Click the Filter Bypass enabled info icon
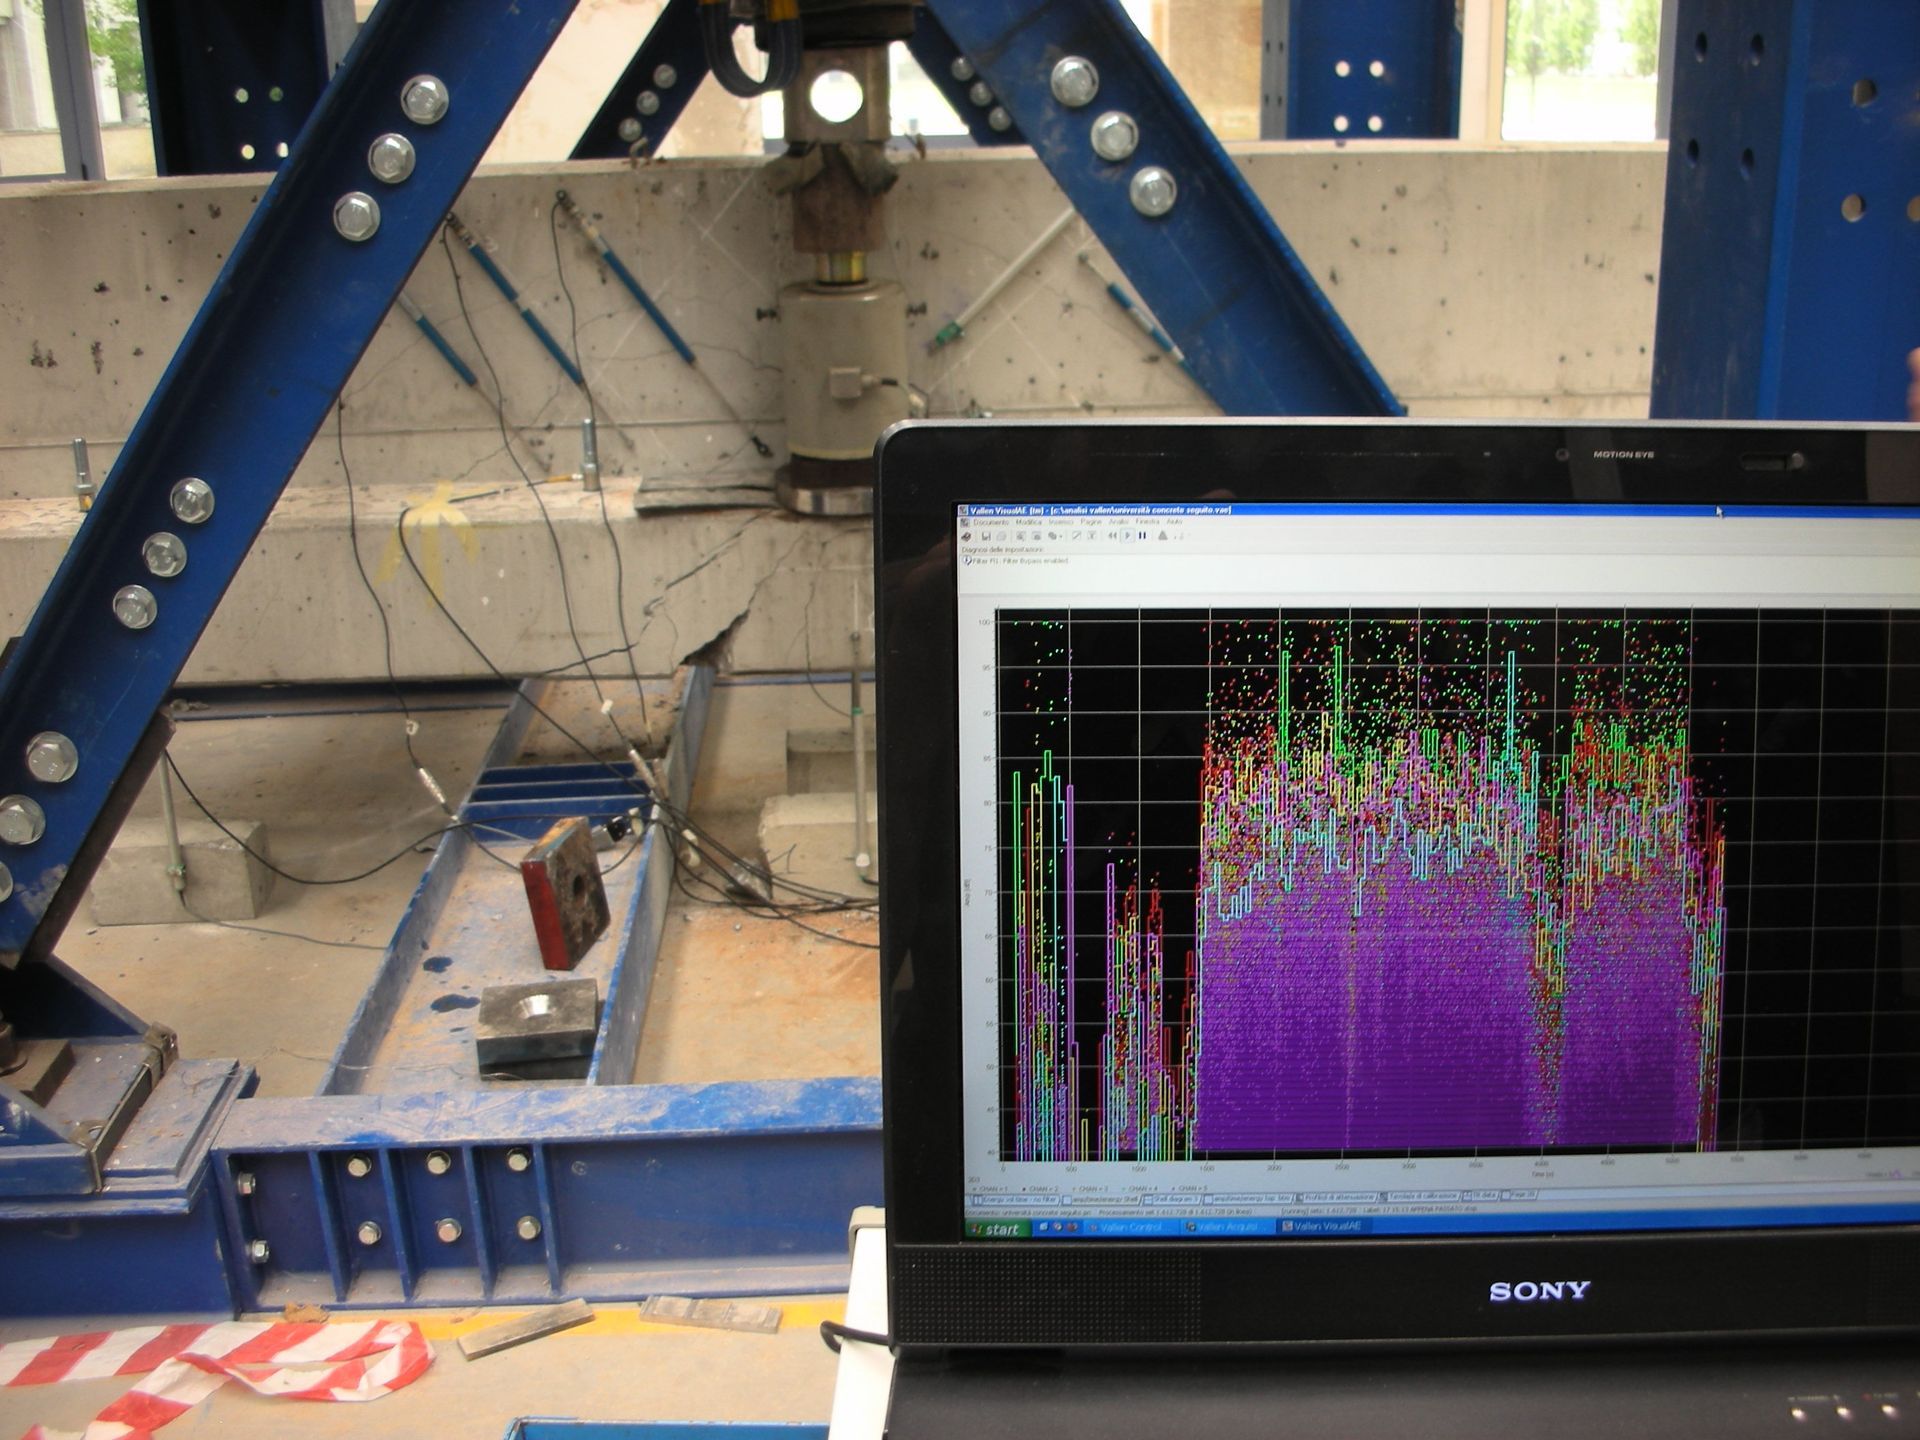Screen dimensions: 1920x1440 (969, 560)
